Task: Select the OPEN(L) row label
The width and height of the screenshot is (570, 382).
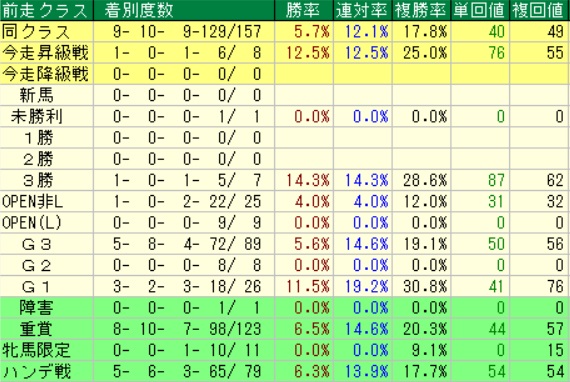Action: coord(46,222)
